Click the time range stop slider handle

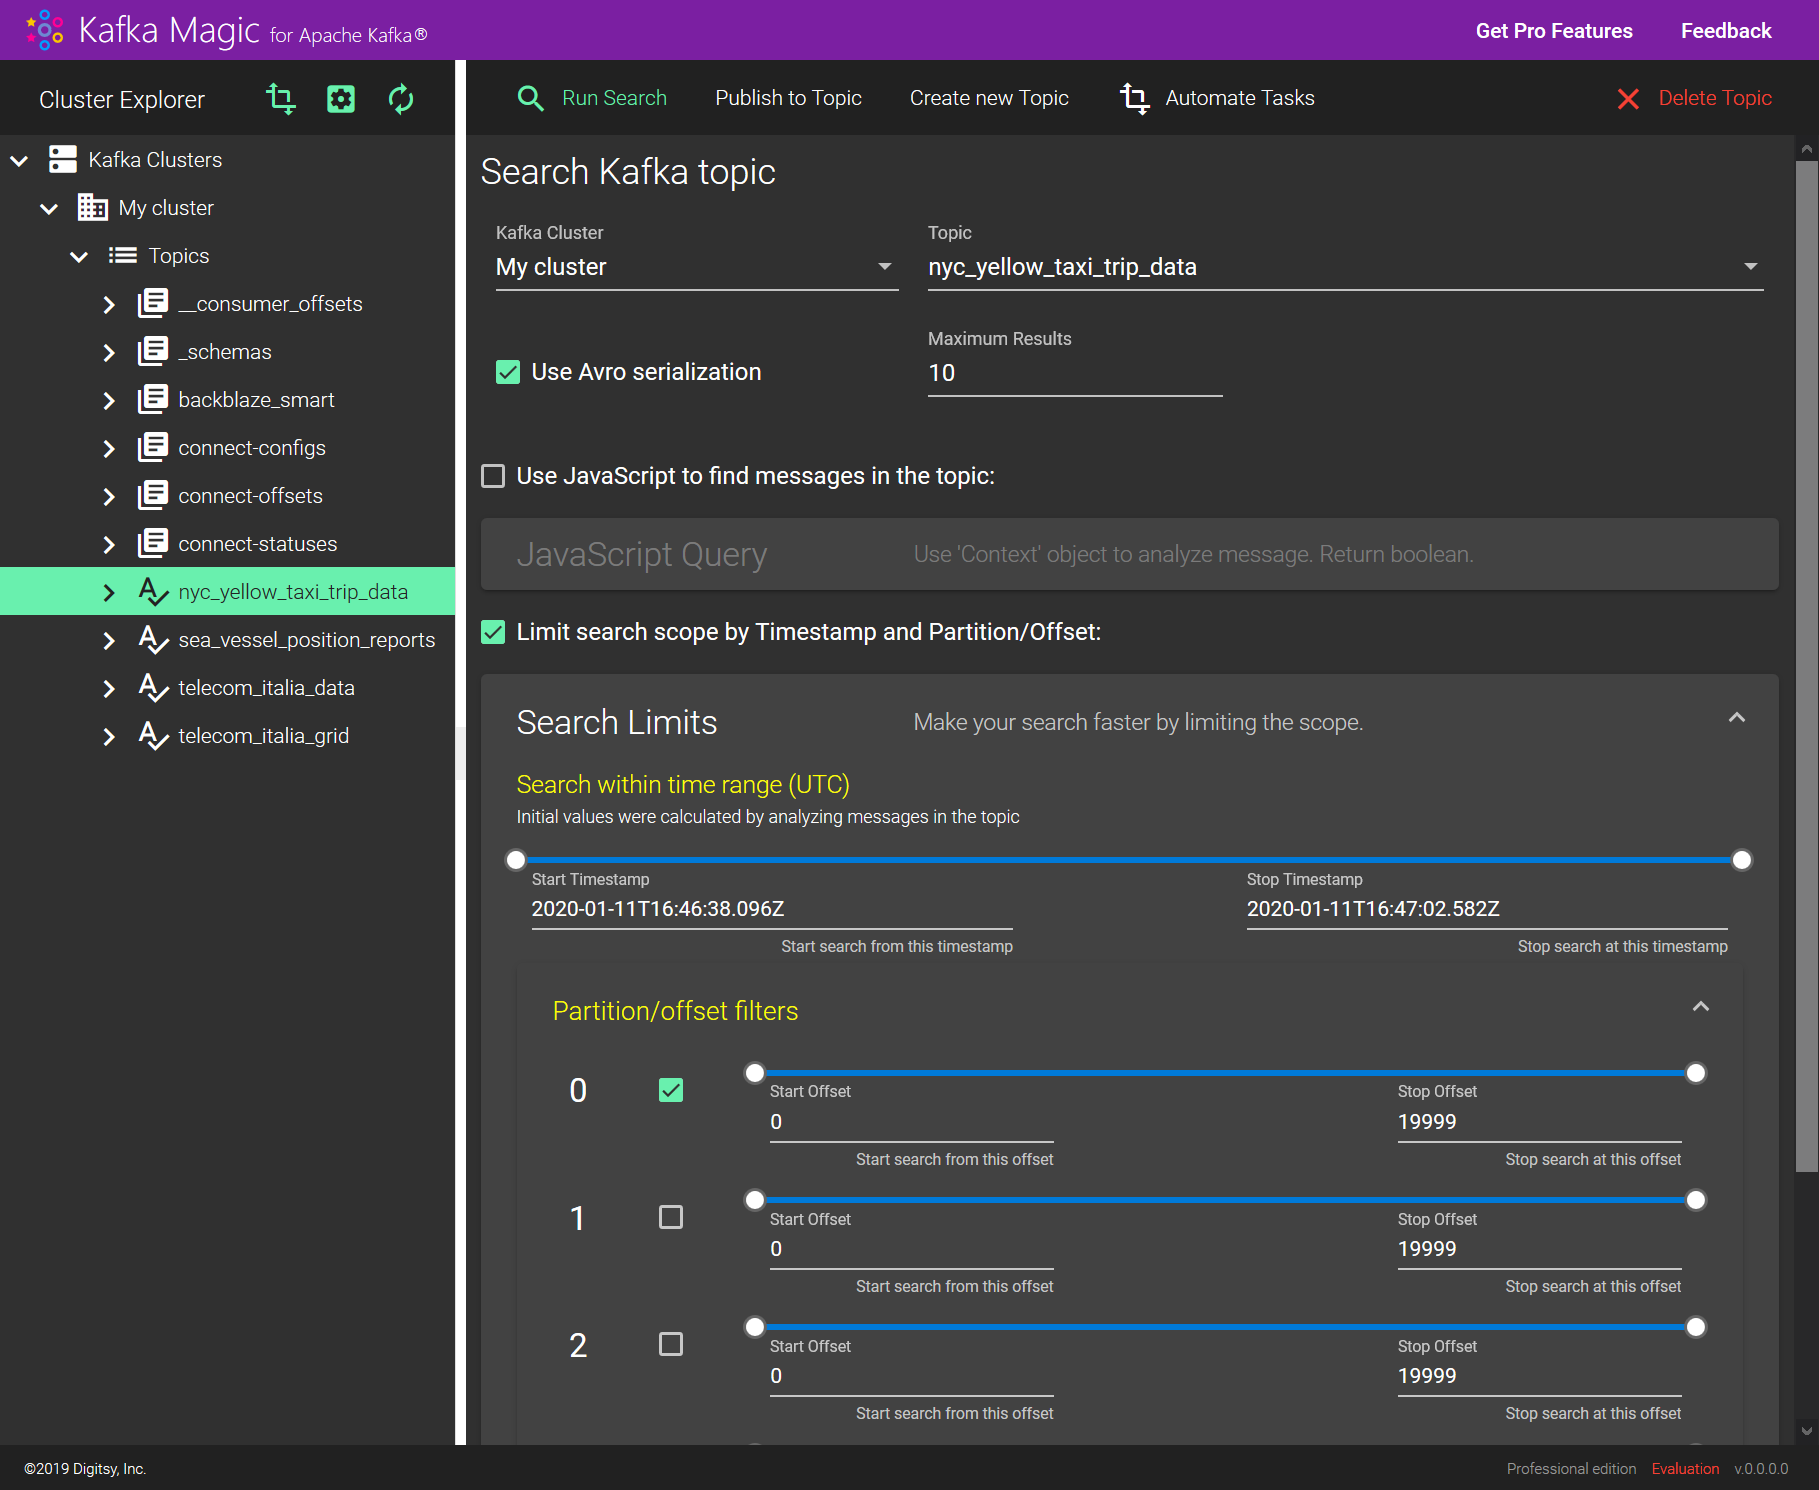click(1742, 860)
